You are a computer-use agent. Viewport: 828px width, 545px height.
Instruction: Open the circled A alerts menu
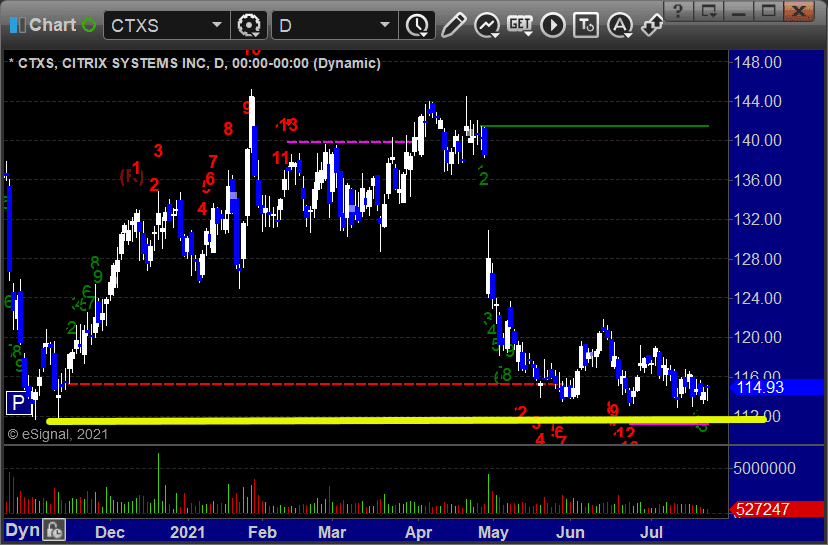[619, 25]
